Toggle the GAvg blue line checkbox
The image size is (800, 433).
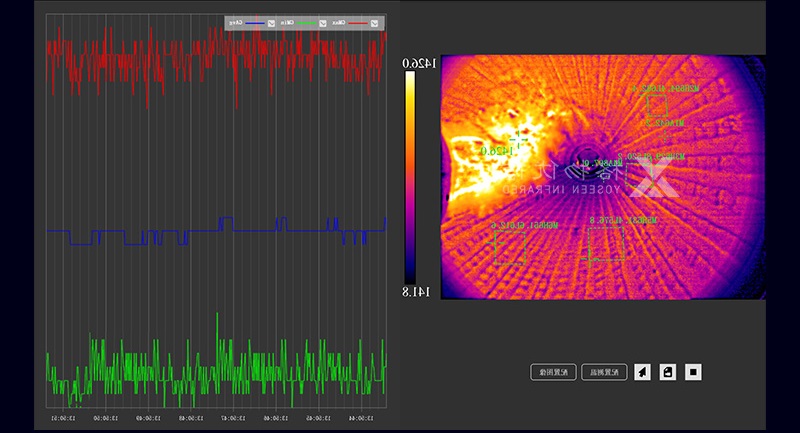[x=271, y=23]
